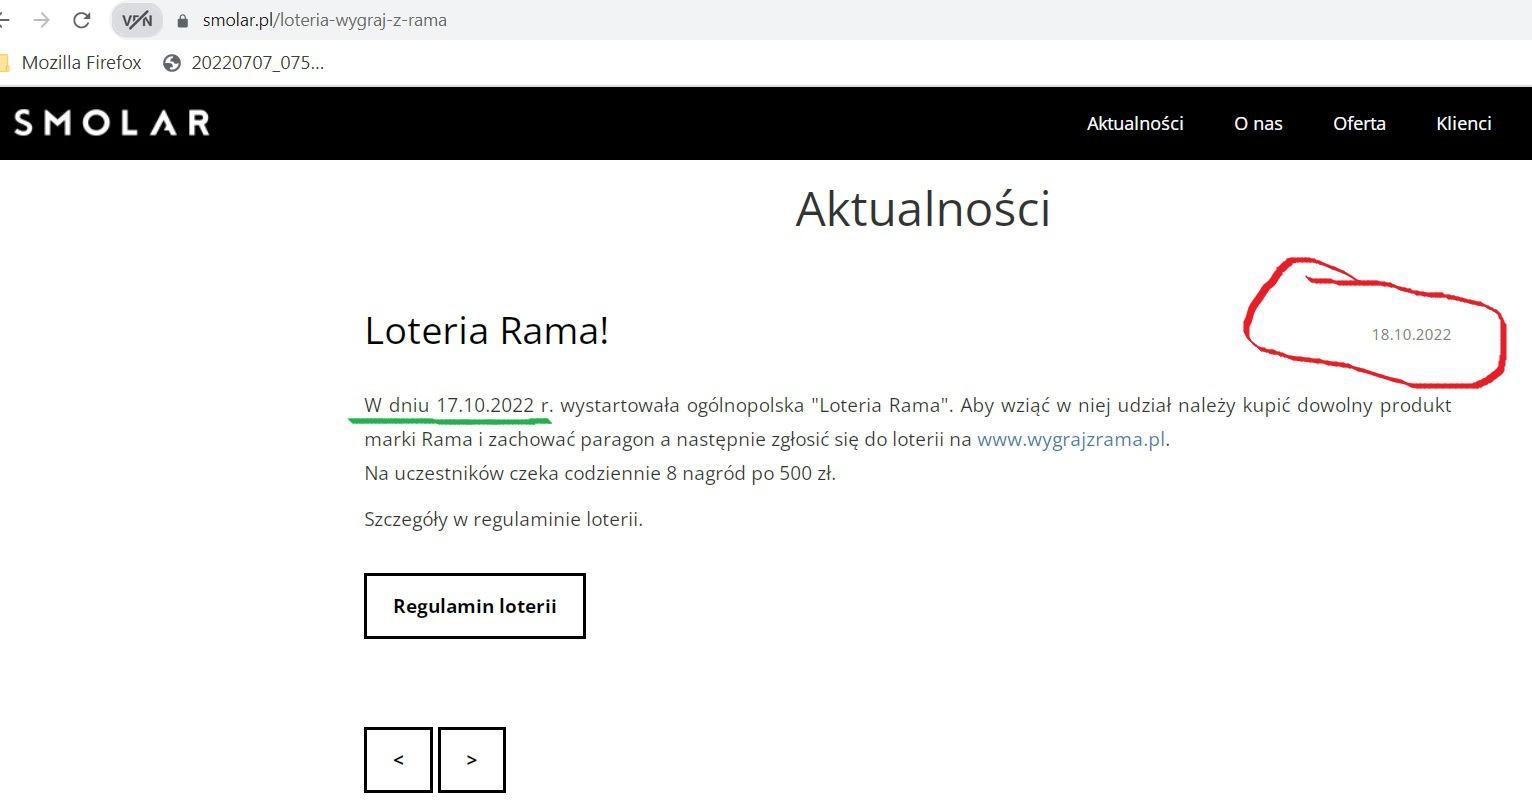Open the 20220707_075 bookmark

245,63
